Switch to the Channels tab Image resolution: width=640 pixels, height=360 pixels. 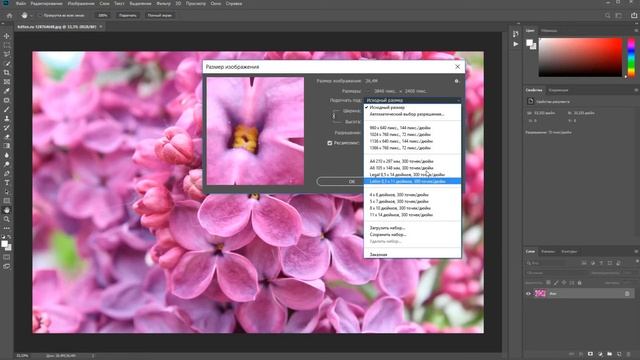point(548,251)
